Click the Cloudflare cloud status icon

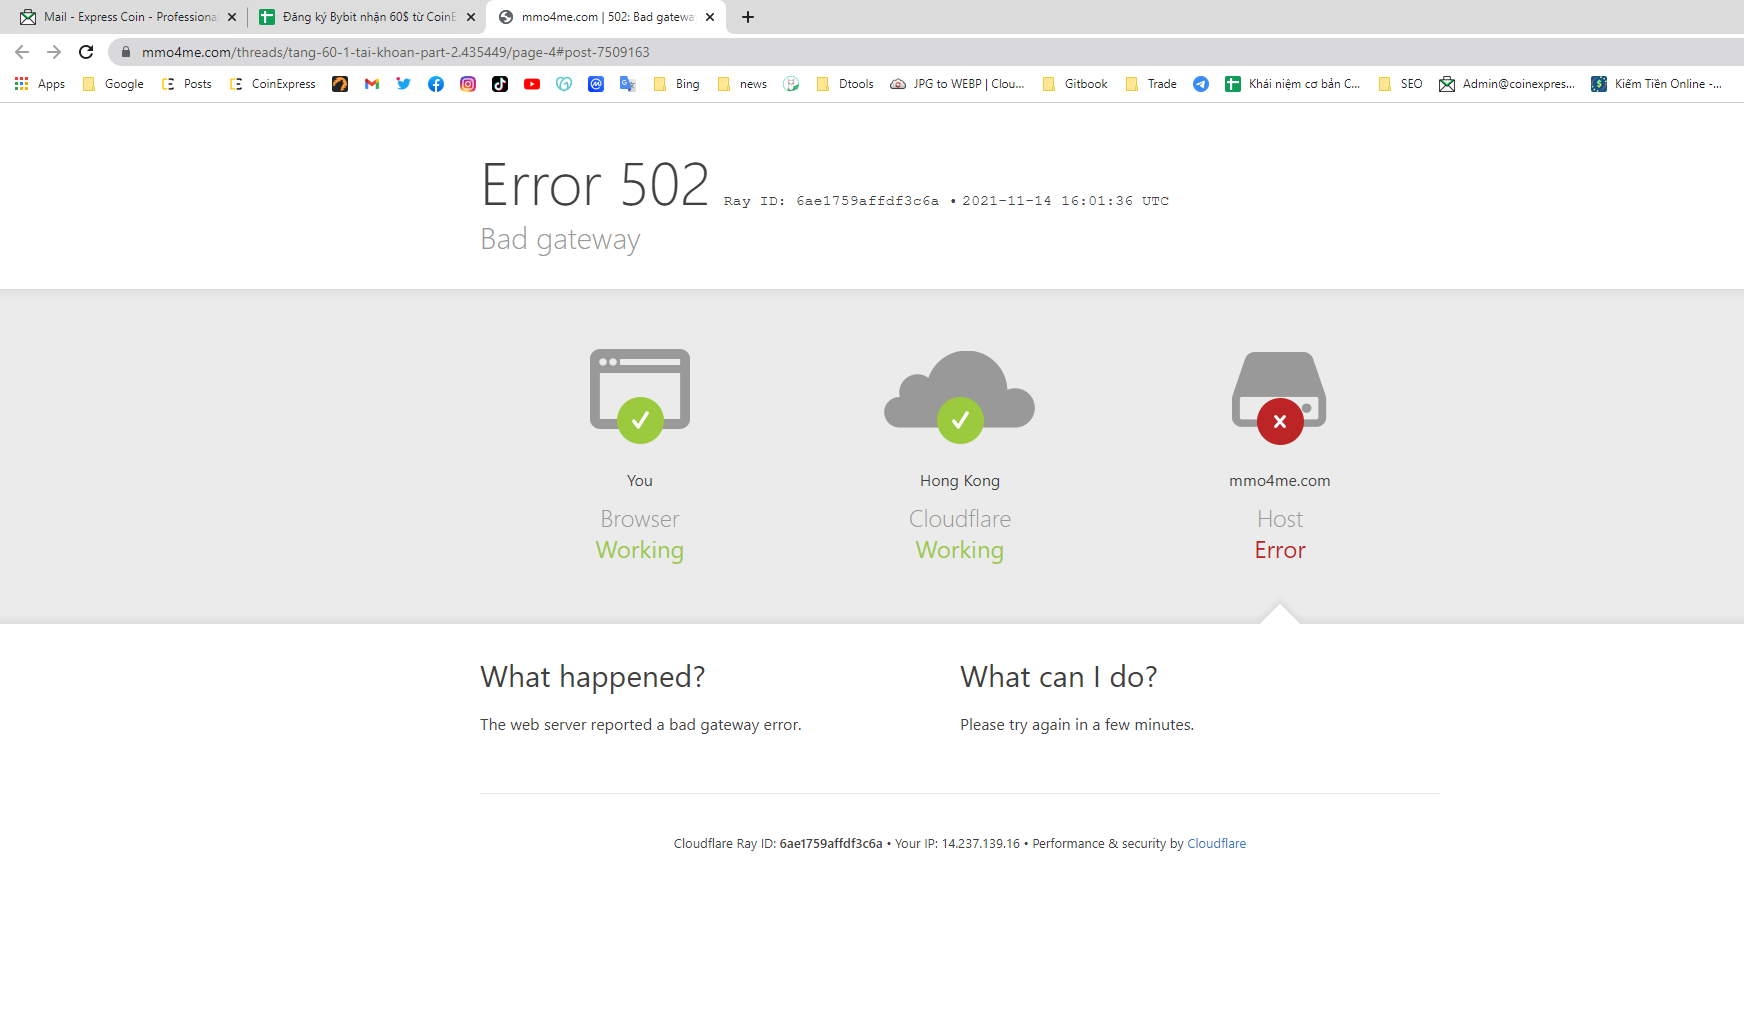[960, 396]
